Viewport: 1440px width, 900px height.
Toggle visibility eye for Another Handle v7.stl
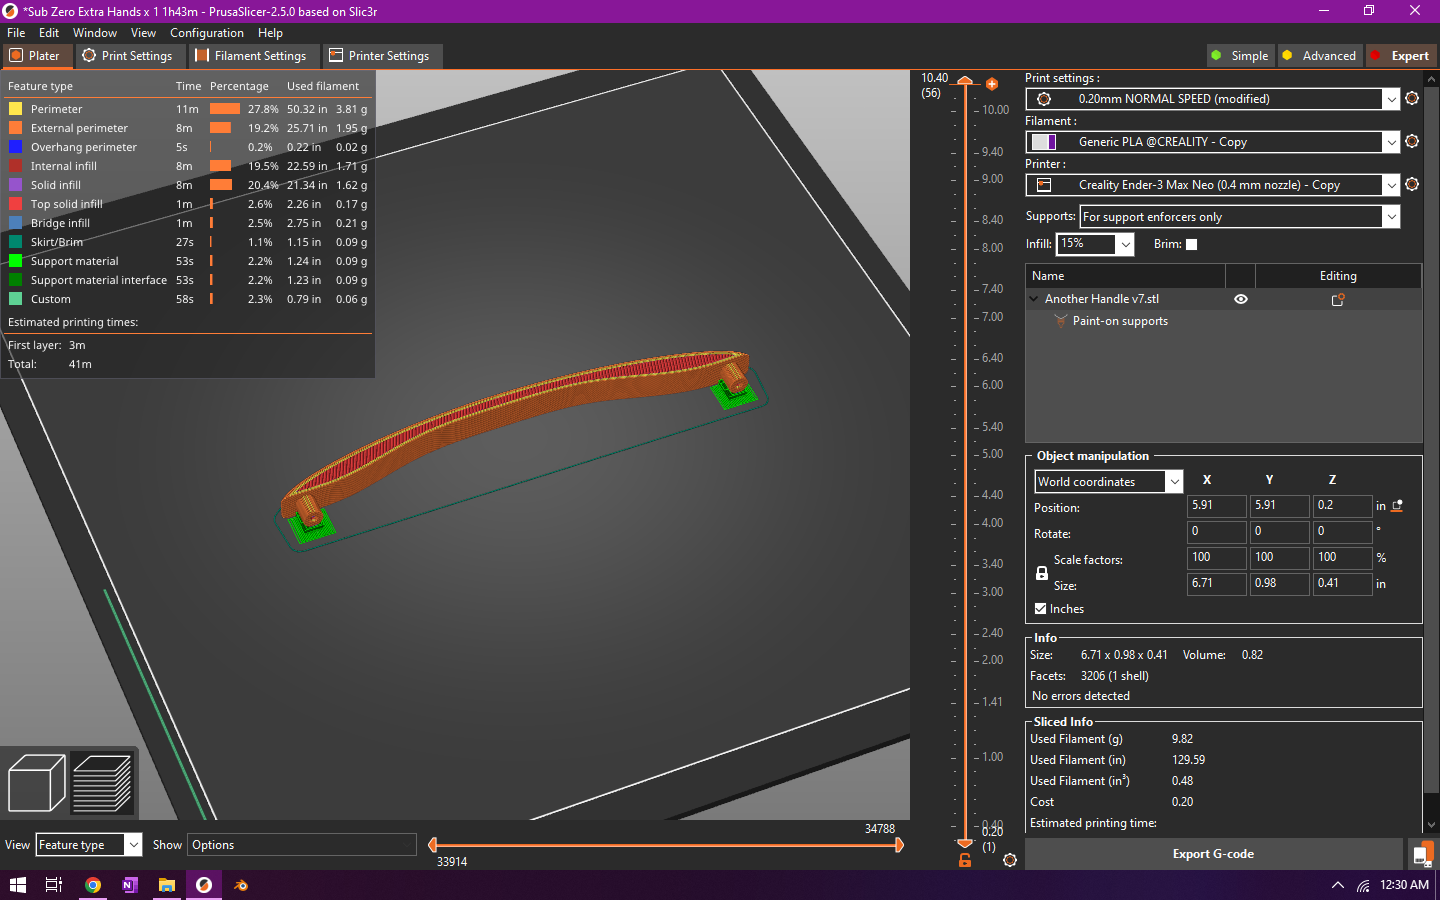1241,299
